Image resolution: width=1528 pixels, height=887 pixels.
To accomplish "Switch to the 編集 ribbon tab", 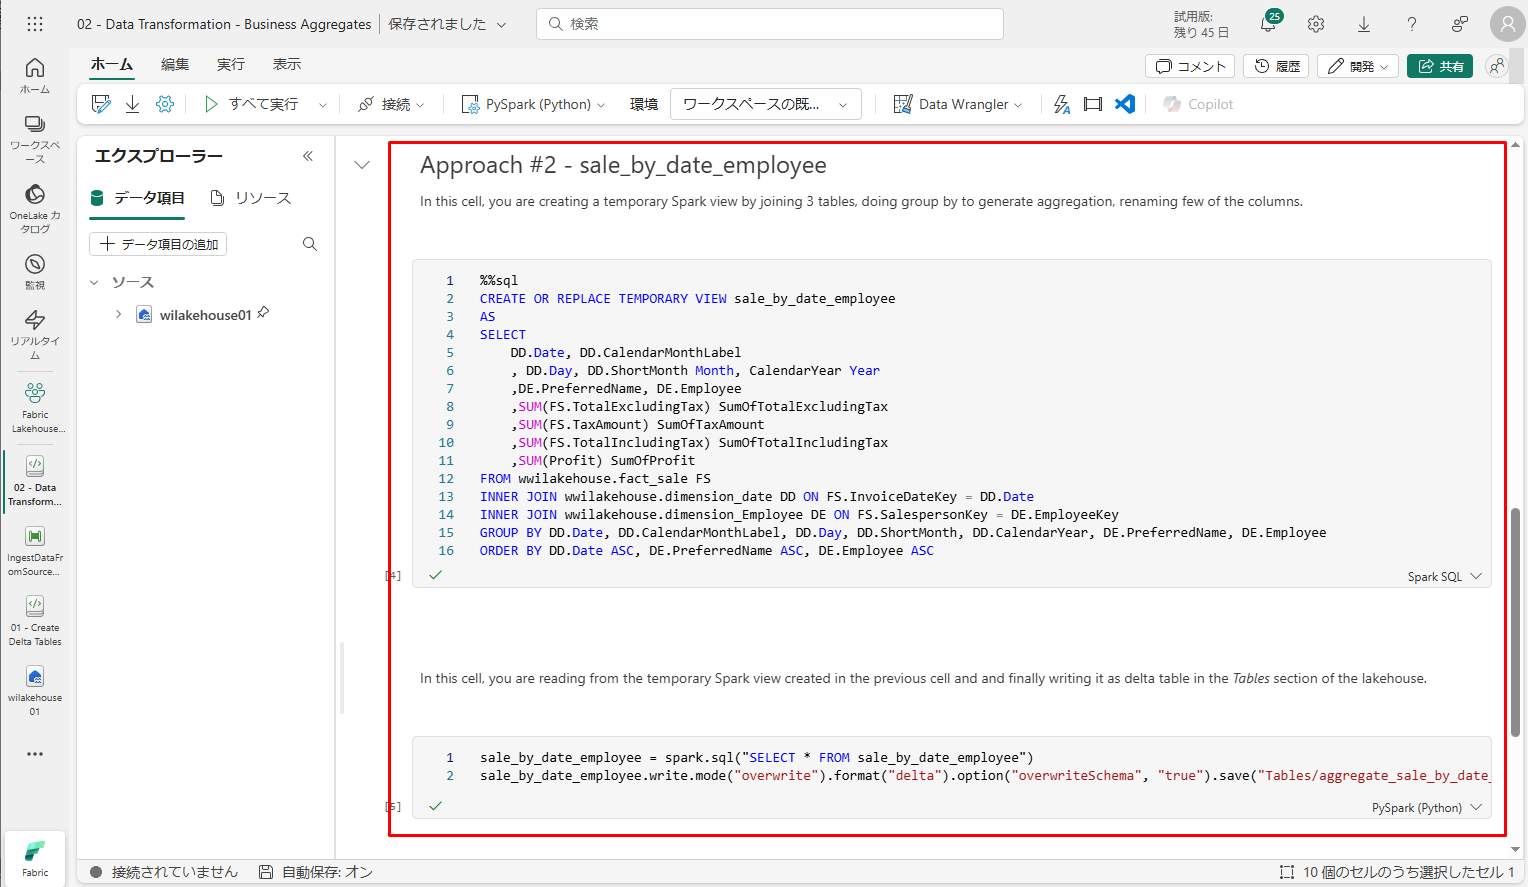I will tap(175, 64).
